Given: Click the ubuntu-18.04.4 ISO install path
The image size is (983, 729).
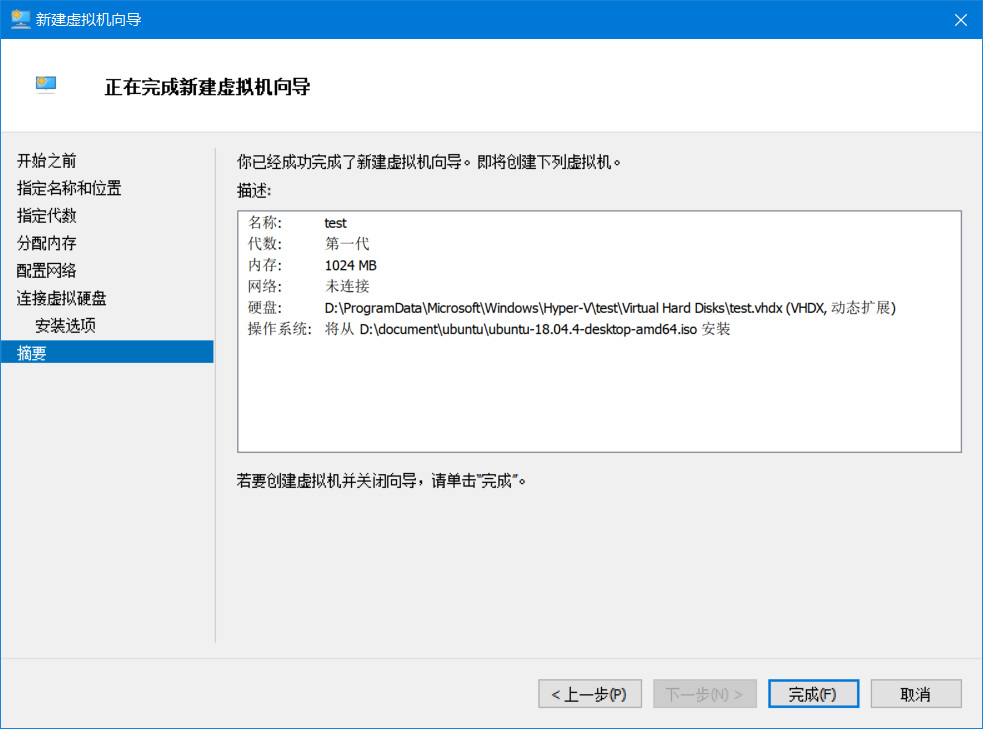Looking at the screenshot, I should pos(528,329).
